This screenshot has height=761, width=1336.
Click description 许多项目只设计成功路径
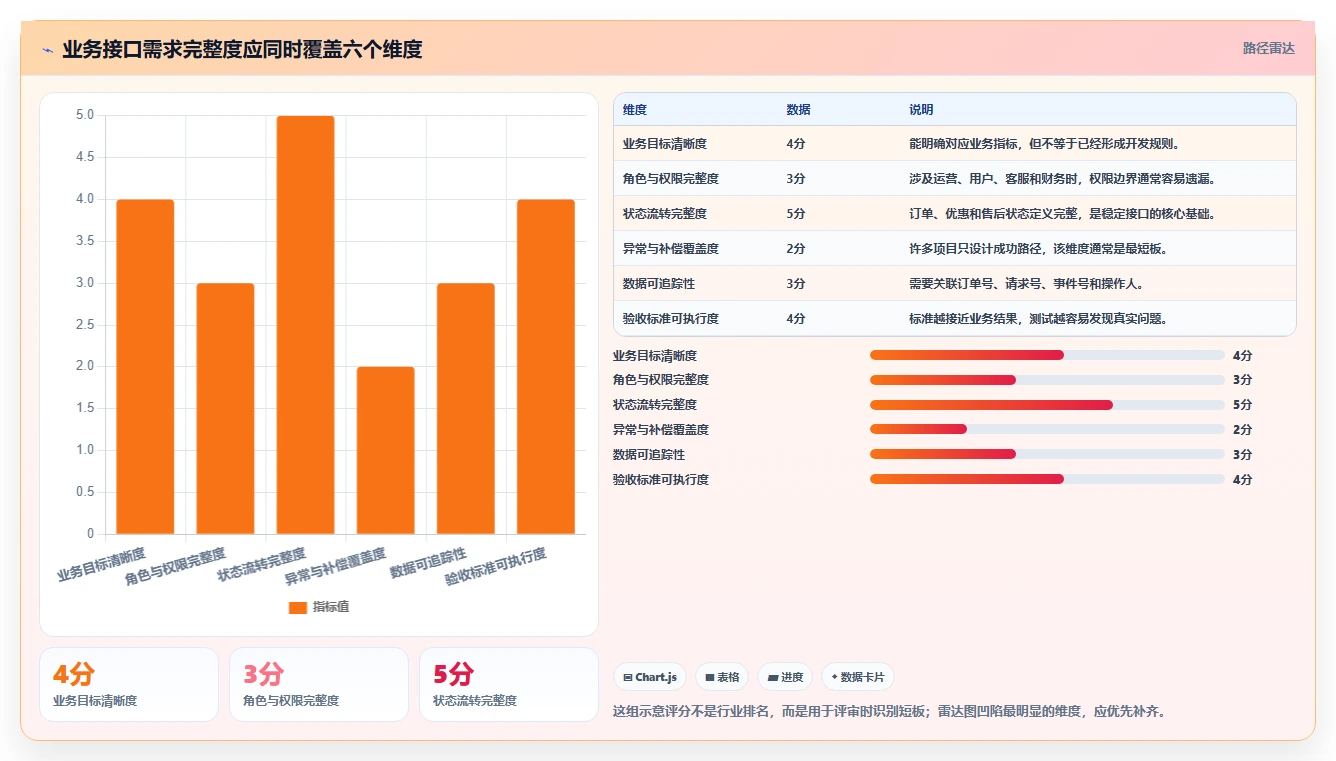pos(1040,249)
